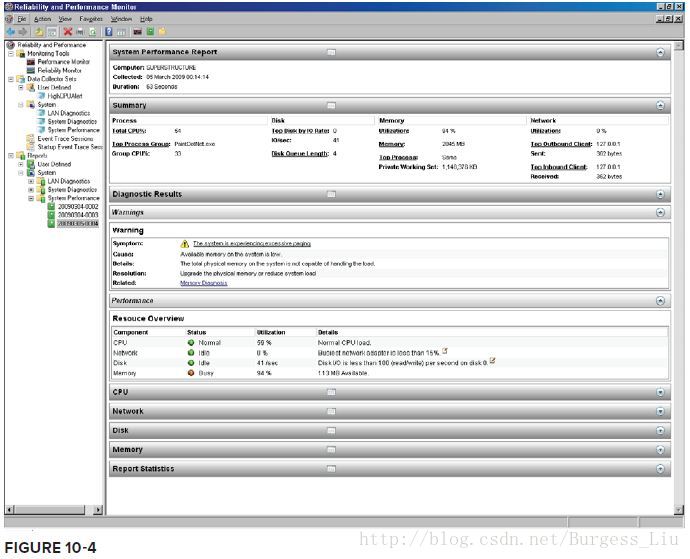Click the tree pane's left scroll arrow
The height and width of the screenshot is (559, 690).
[9, 510]
